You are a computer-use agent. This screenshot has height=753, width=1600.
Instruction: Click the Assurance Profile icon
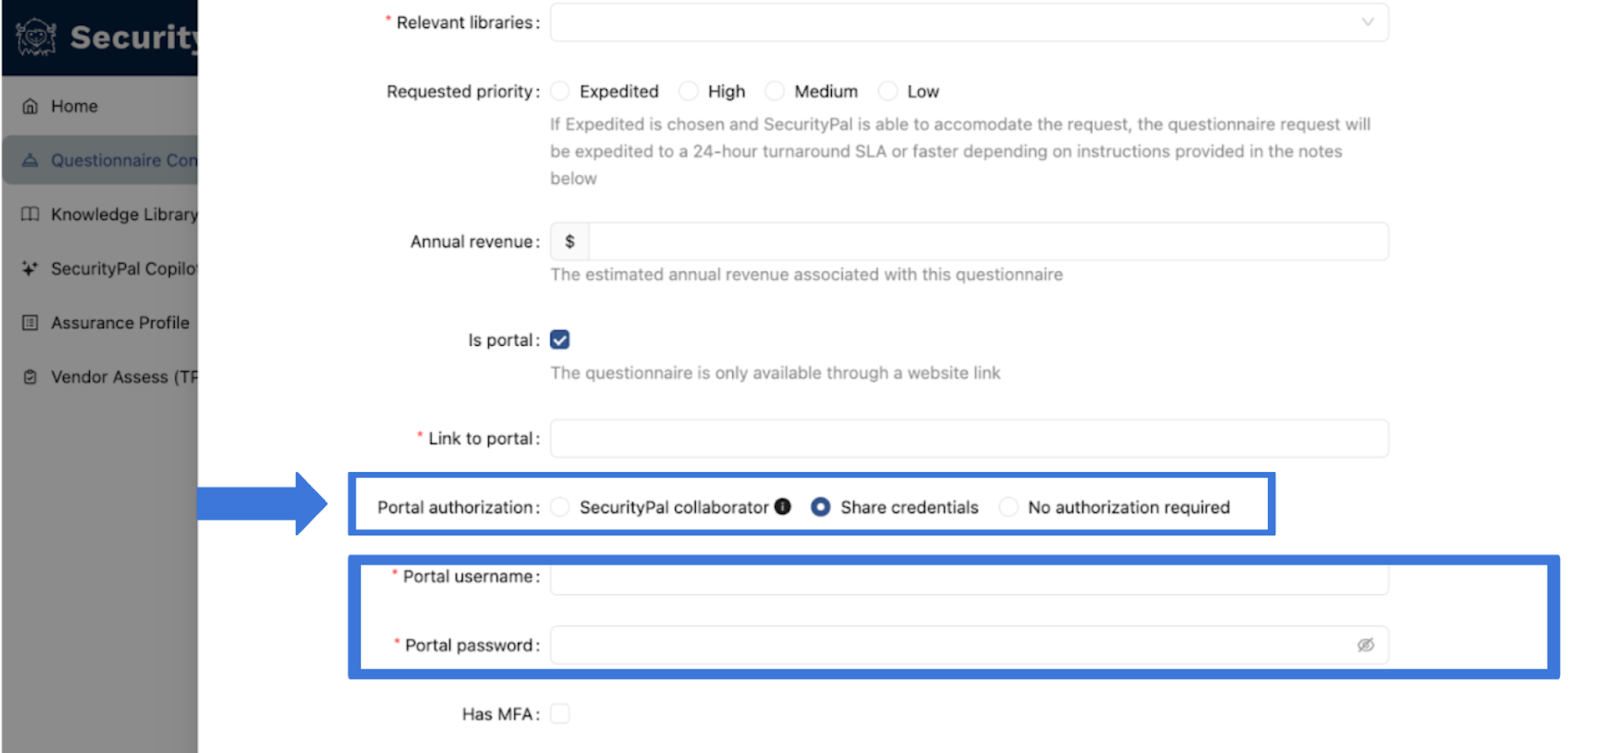(x=30, y=322)
